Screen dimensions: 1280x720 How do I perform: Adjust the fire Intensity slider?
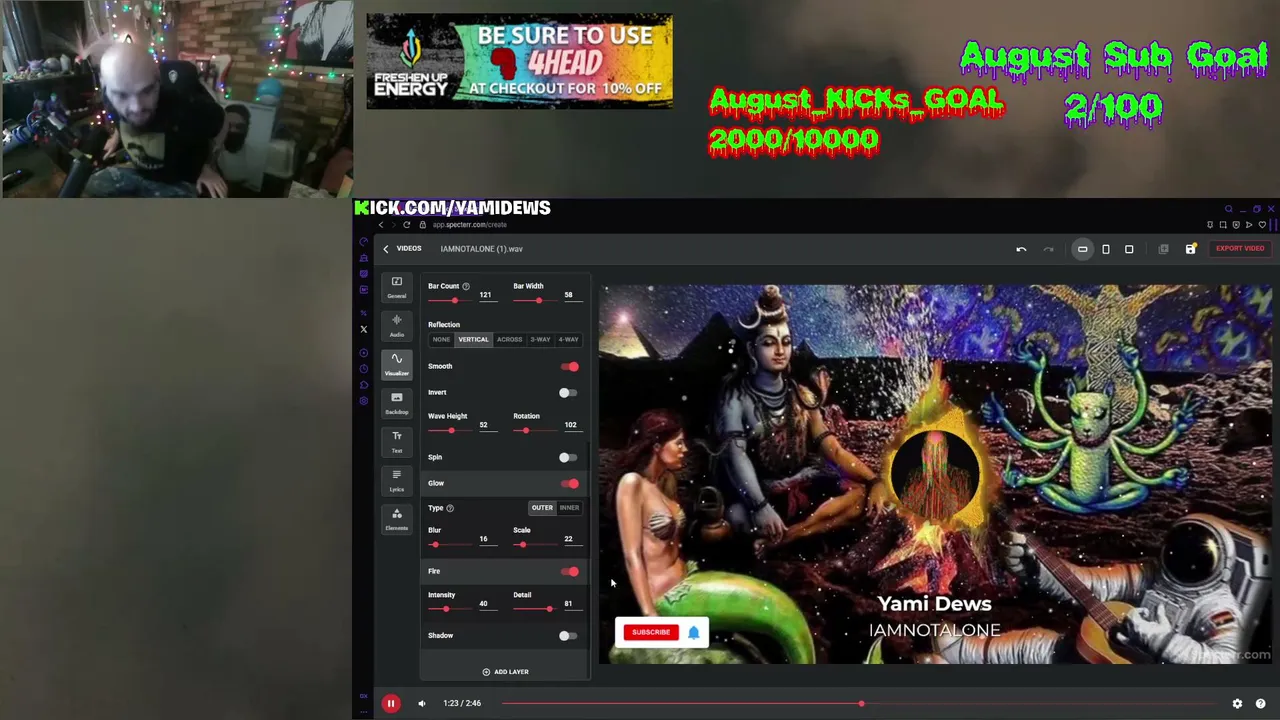(450, 609)
